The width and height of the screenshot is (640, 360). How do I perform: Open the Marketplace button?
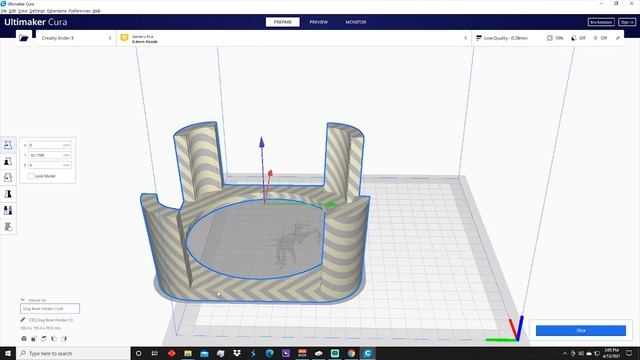(601, 22)
